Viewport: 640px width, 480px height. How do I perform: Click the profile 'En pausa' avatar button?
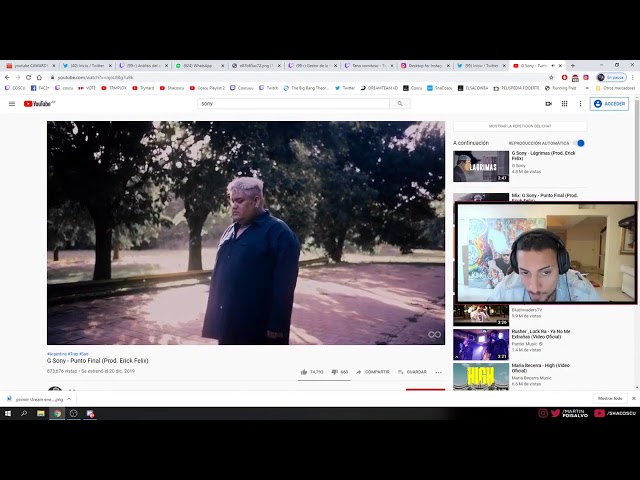[611, 77]
